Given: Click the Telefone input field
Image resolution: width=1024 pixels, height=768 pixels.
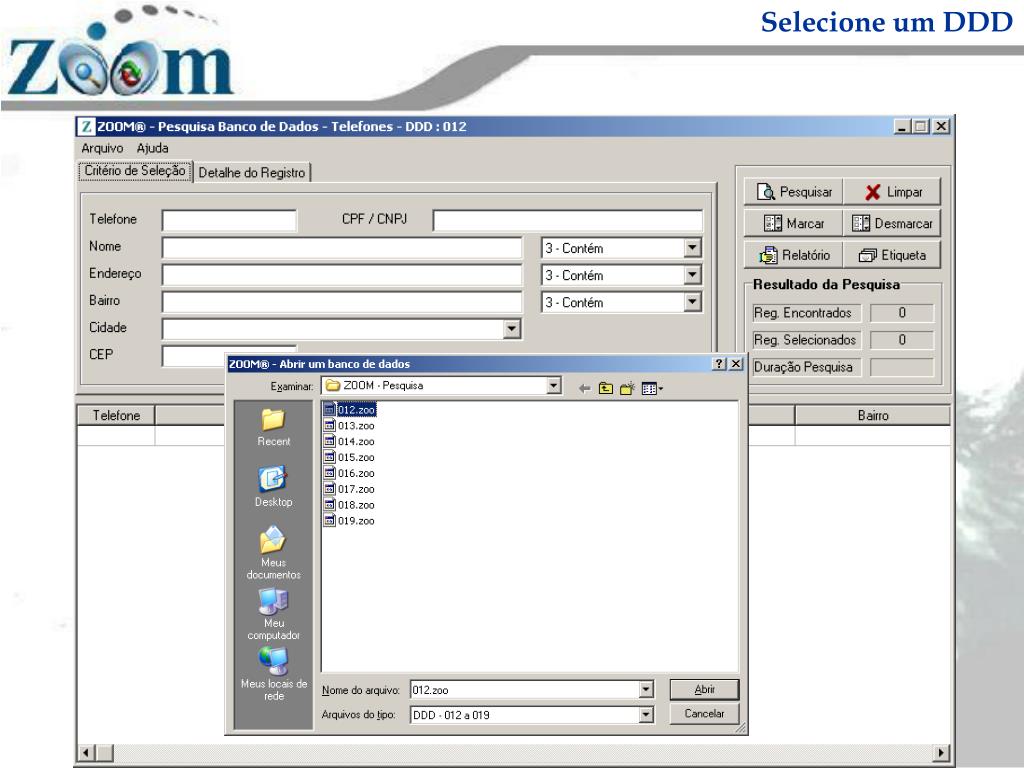Looking at the screenshot, I should coord(229,221).
